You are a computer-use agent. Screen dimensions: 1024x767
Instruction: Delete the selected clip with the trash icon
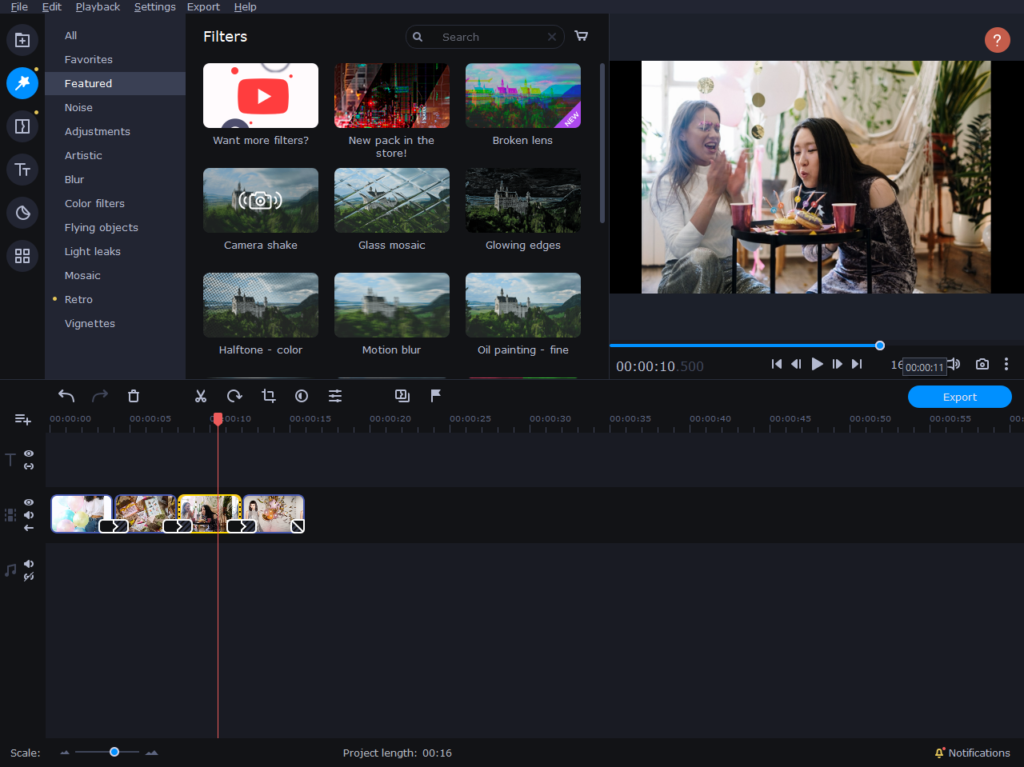click(134, 396)
